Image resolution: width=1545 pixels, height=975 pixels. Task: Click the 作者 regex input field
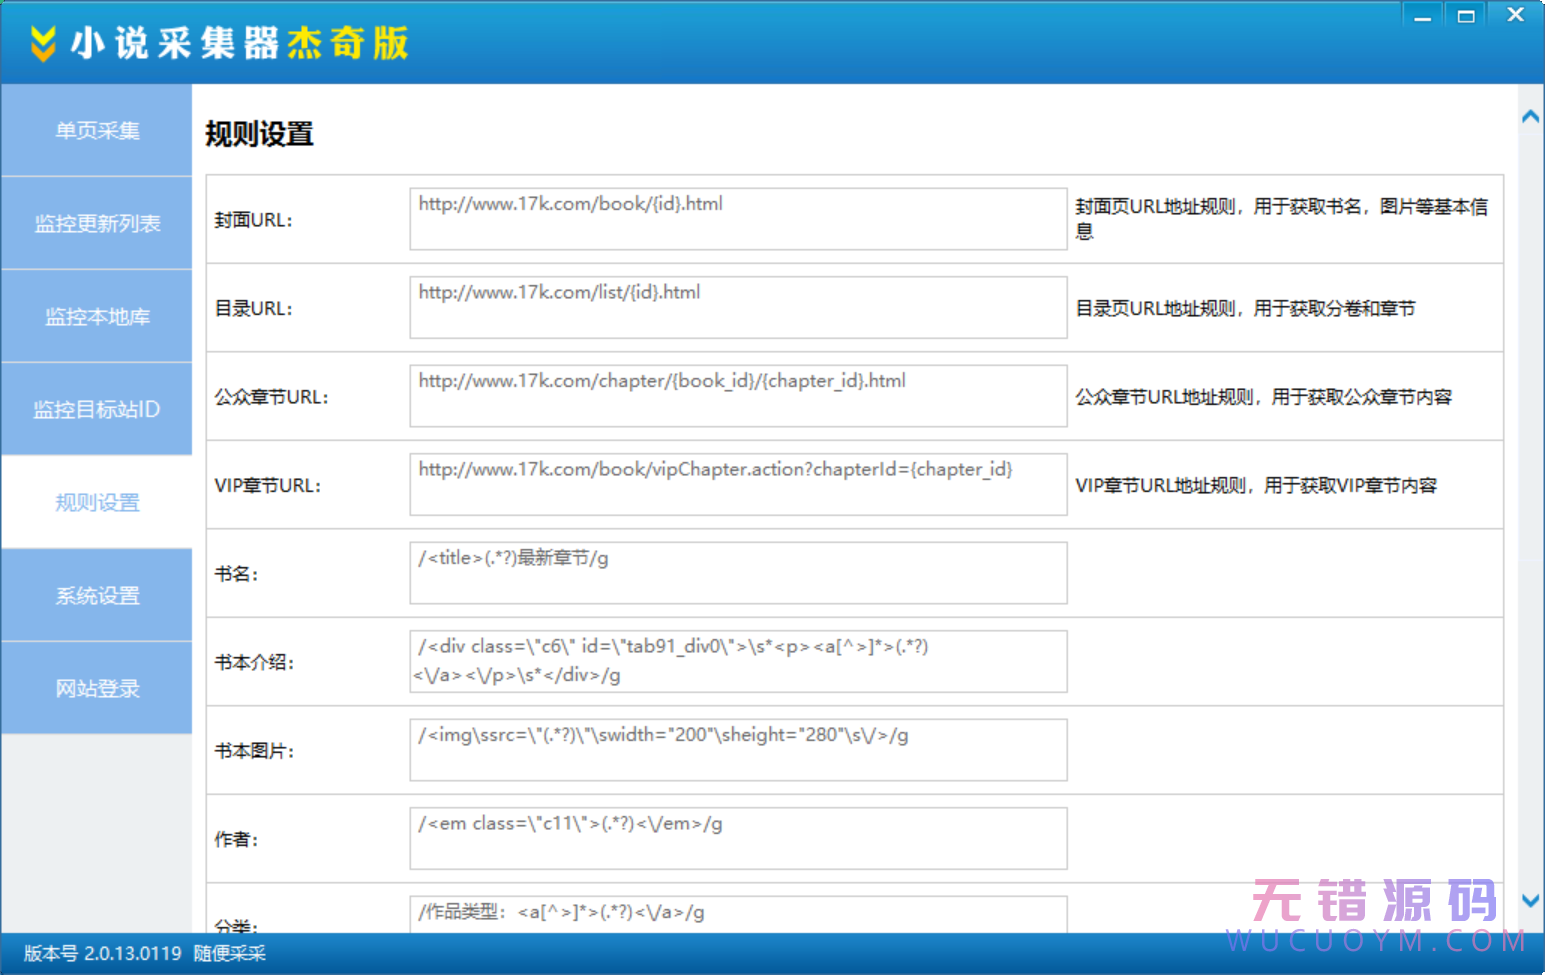pyautogui.click(x=738, y=839)
